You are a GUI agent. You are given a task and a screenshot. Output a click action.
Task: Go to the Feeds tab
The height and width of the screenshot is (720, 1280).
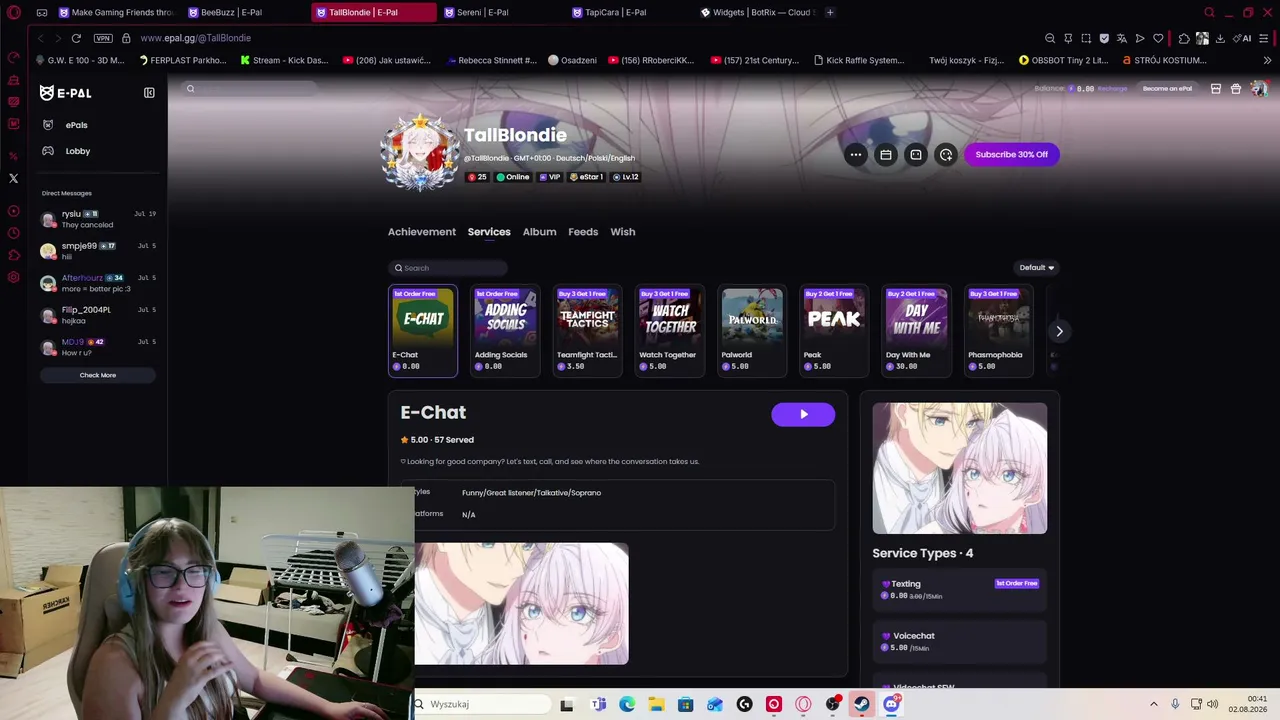(583, 232)
